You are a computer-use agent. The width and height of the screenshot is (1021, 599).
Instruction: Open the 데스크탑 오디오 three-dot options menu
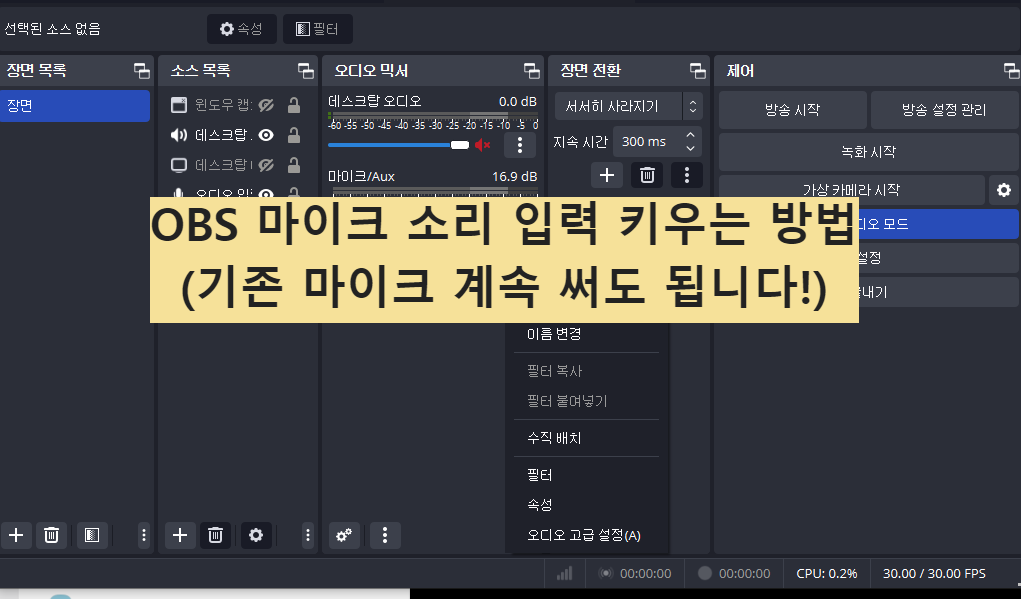pos(520,145)
